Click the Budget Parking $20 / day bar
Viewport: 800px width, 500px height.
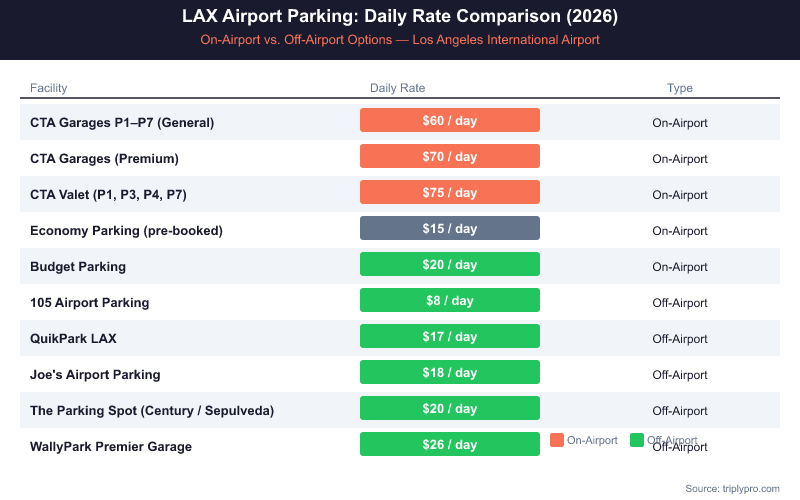449,264
